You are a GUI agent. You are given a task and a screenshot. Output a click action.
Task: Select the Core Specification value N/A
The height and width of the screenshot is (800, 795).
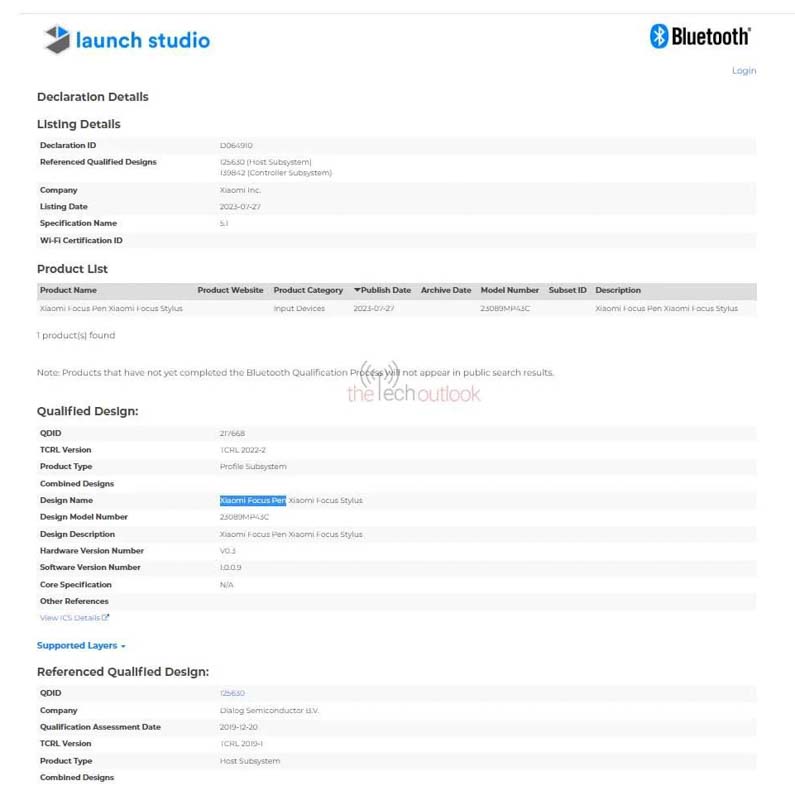click(x=227, y=585)
